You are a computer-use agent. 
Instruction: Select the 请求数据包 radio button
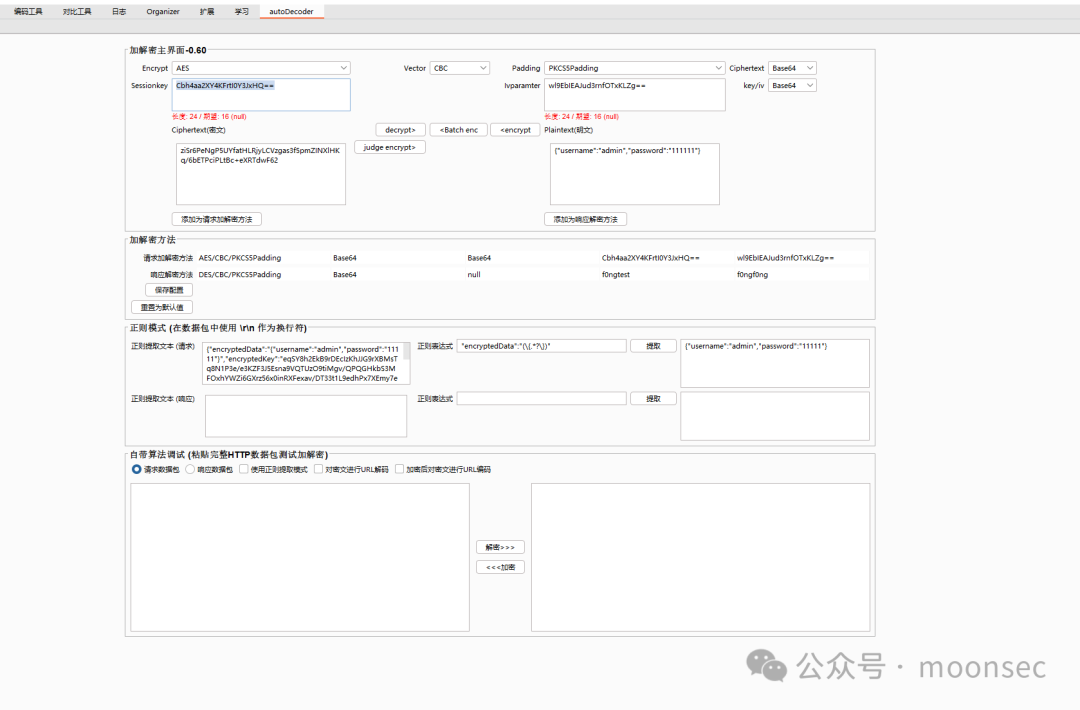click(x=136, y=469)
